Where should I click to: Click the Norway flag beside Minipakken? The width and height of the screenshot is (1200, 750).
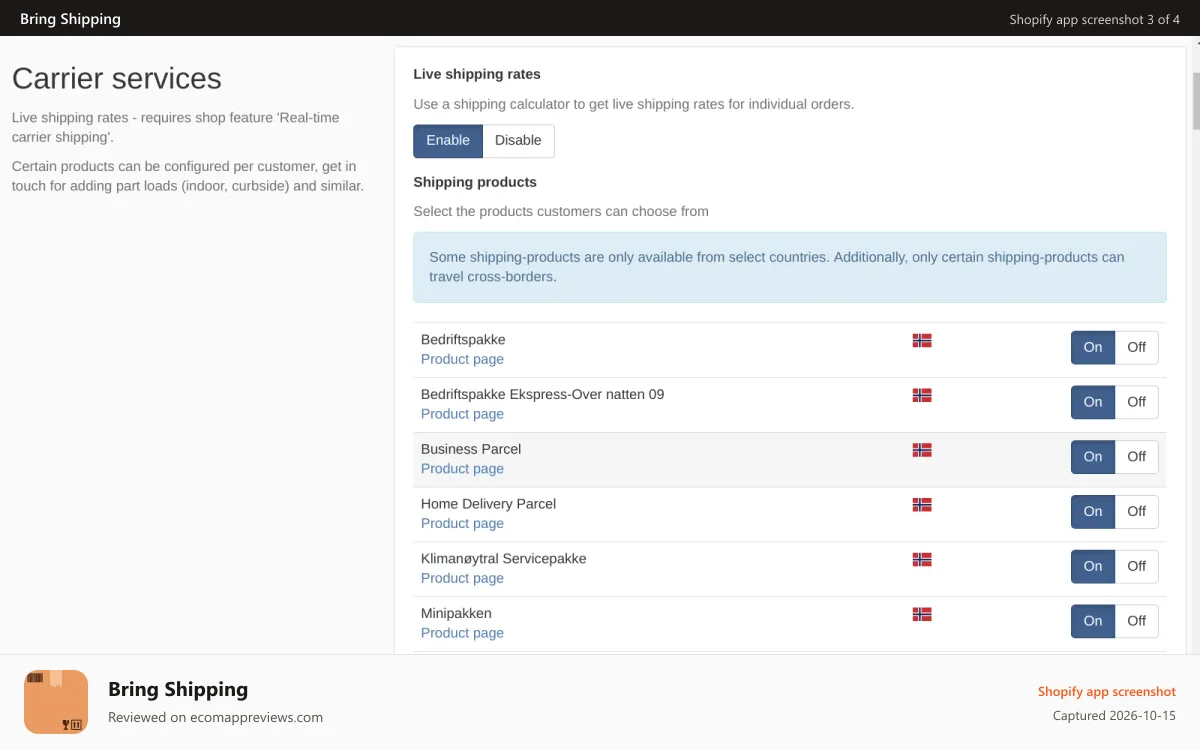(922, 614)
